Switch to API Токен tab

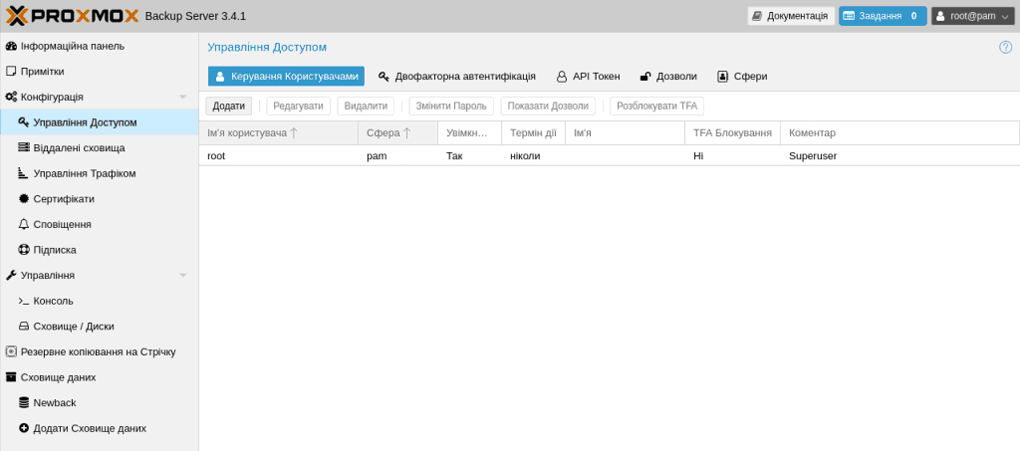[x=588, y=77]
